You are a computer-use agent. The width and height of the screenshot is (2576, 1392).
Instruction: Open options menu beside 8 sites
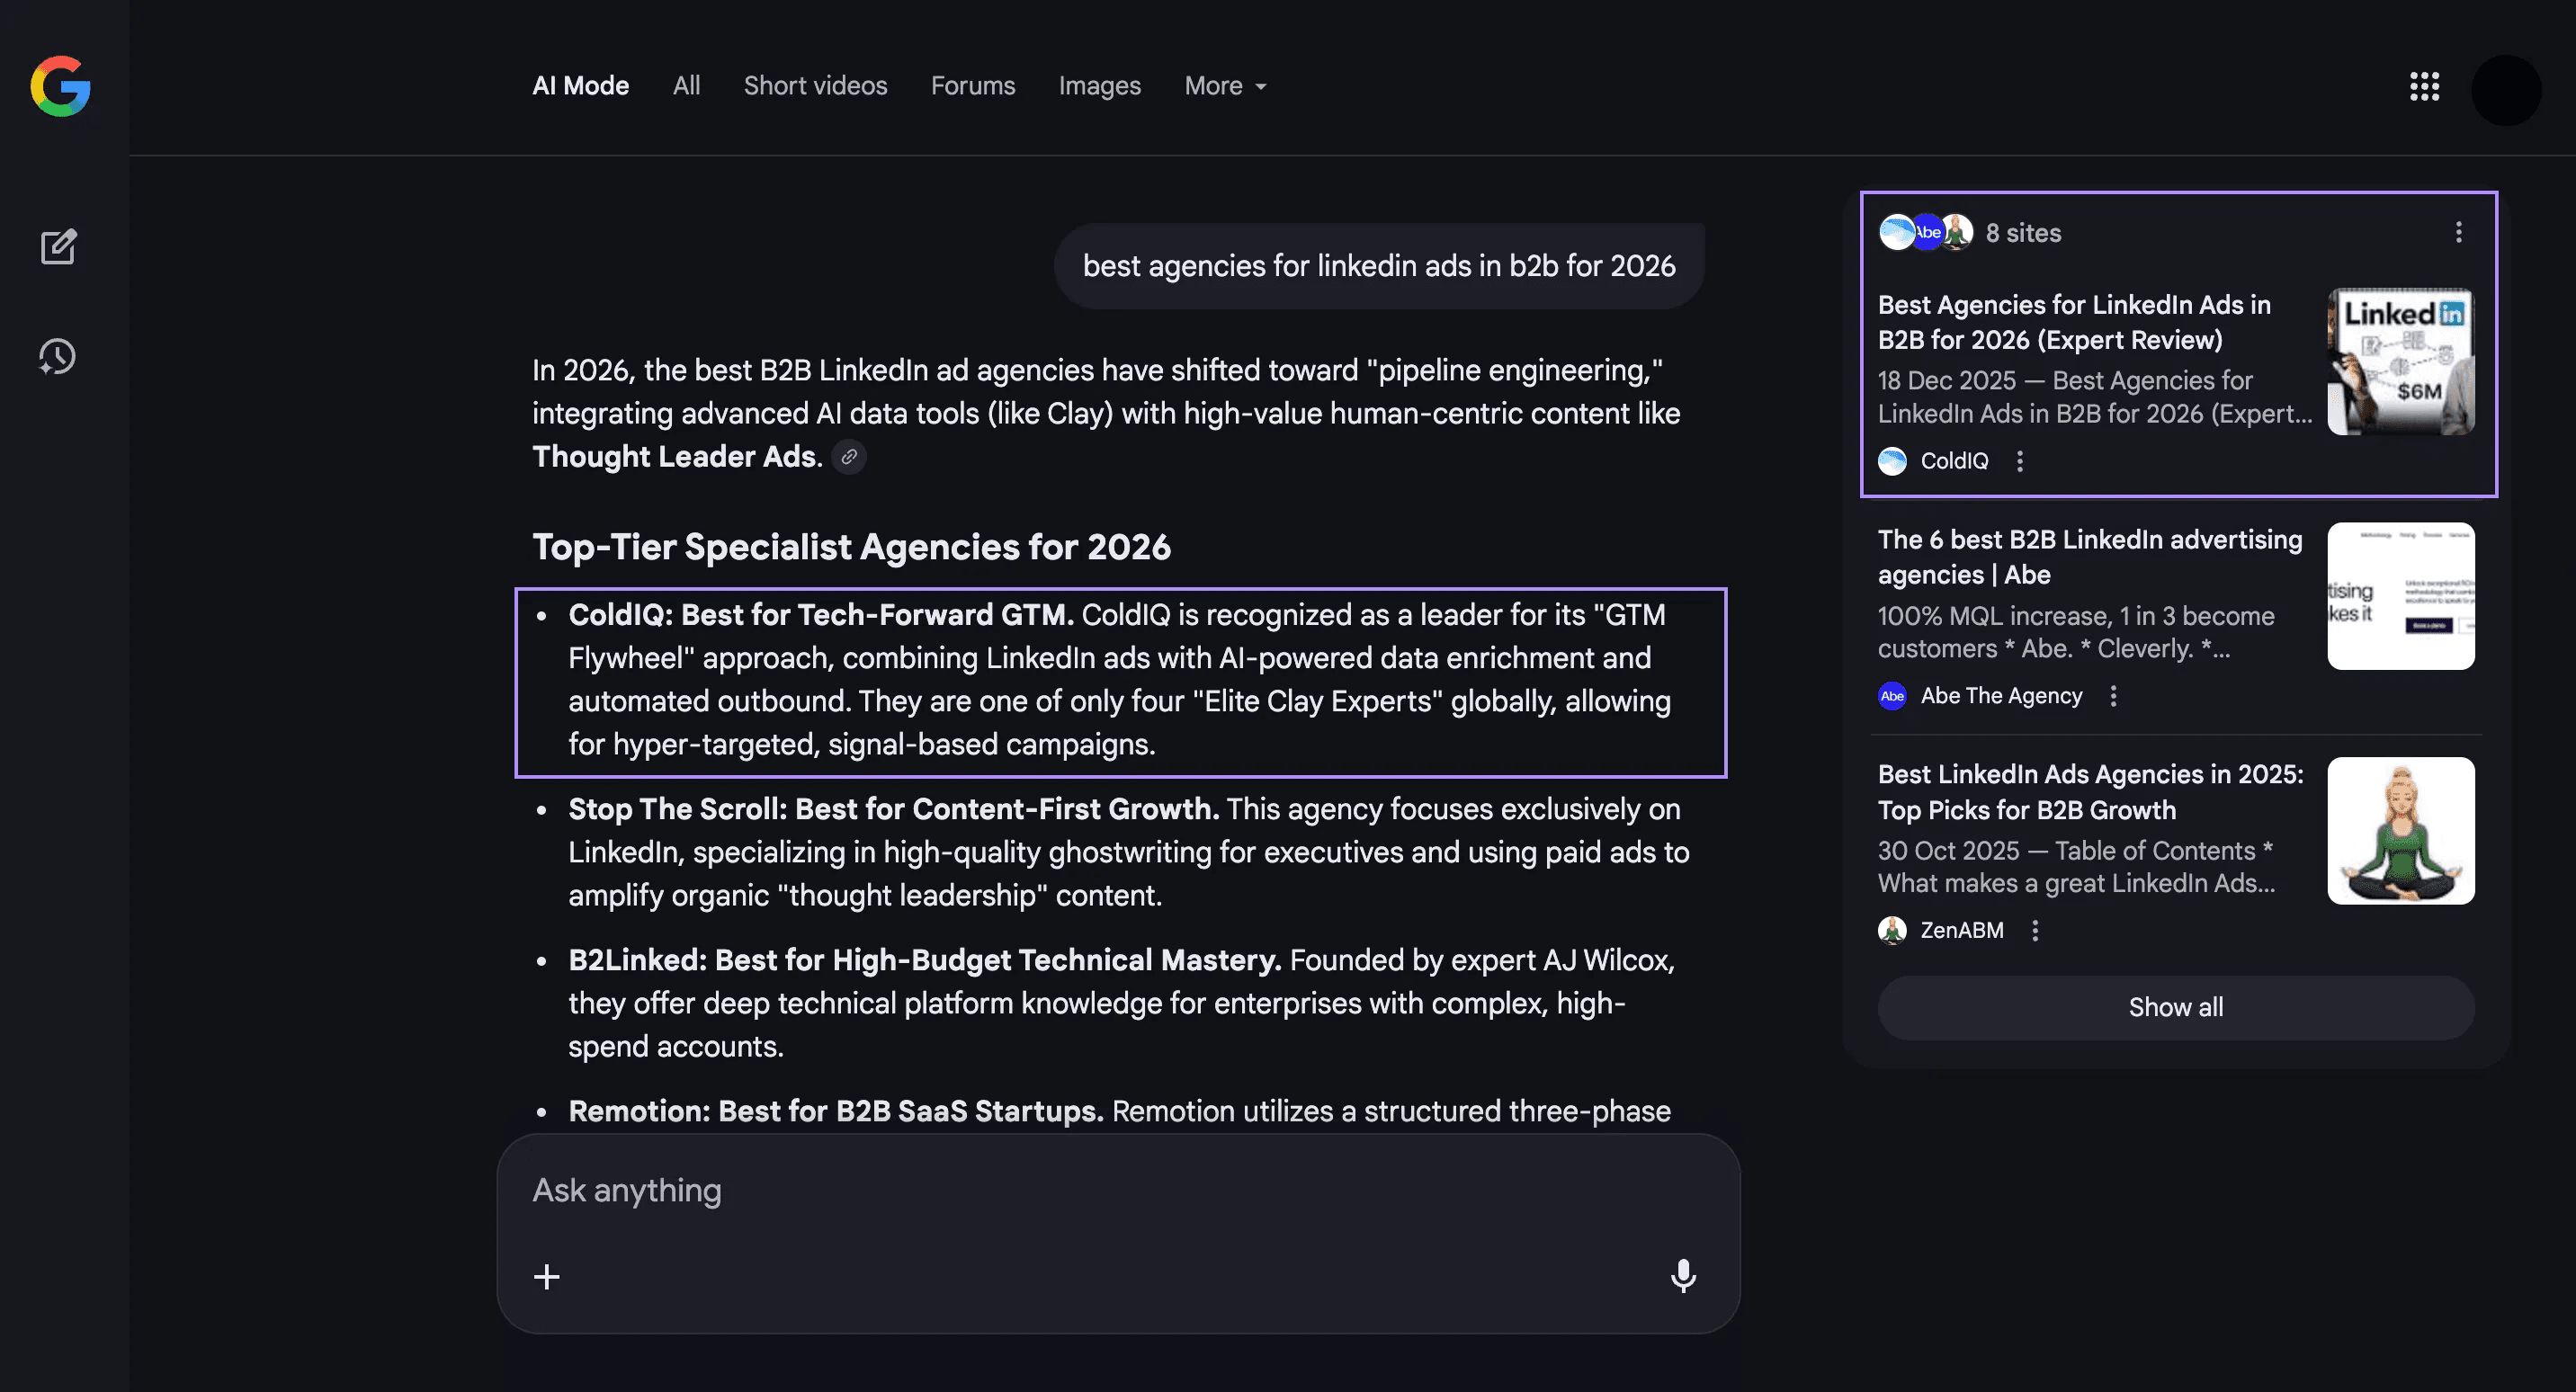click(2458, 233)
